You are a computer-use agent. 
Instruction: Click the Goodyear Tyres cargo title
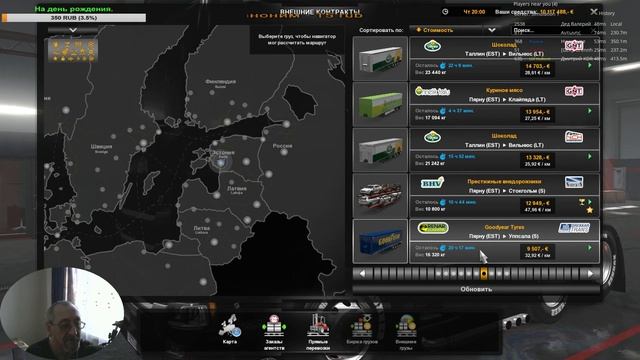pyautogui.click(x=504, y=227)
